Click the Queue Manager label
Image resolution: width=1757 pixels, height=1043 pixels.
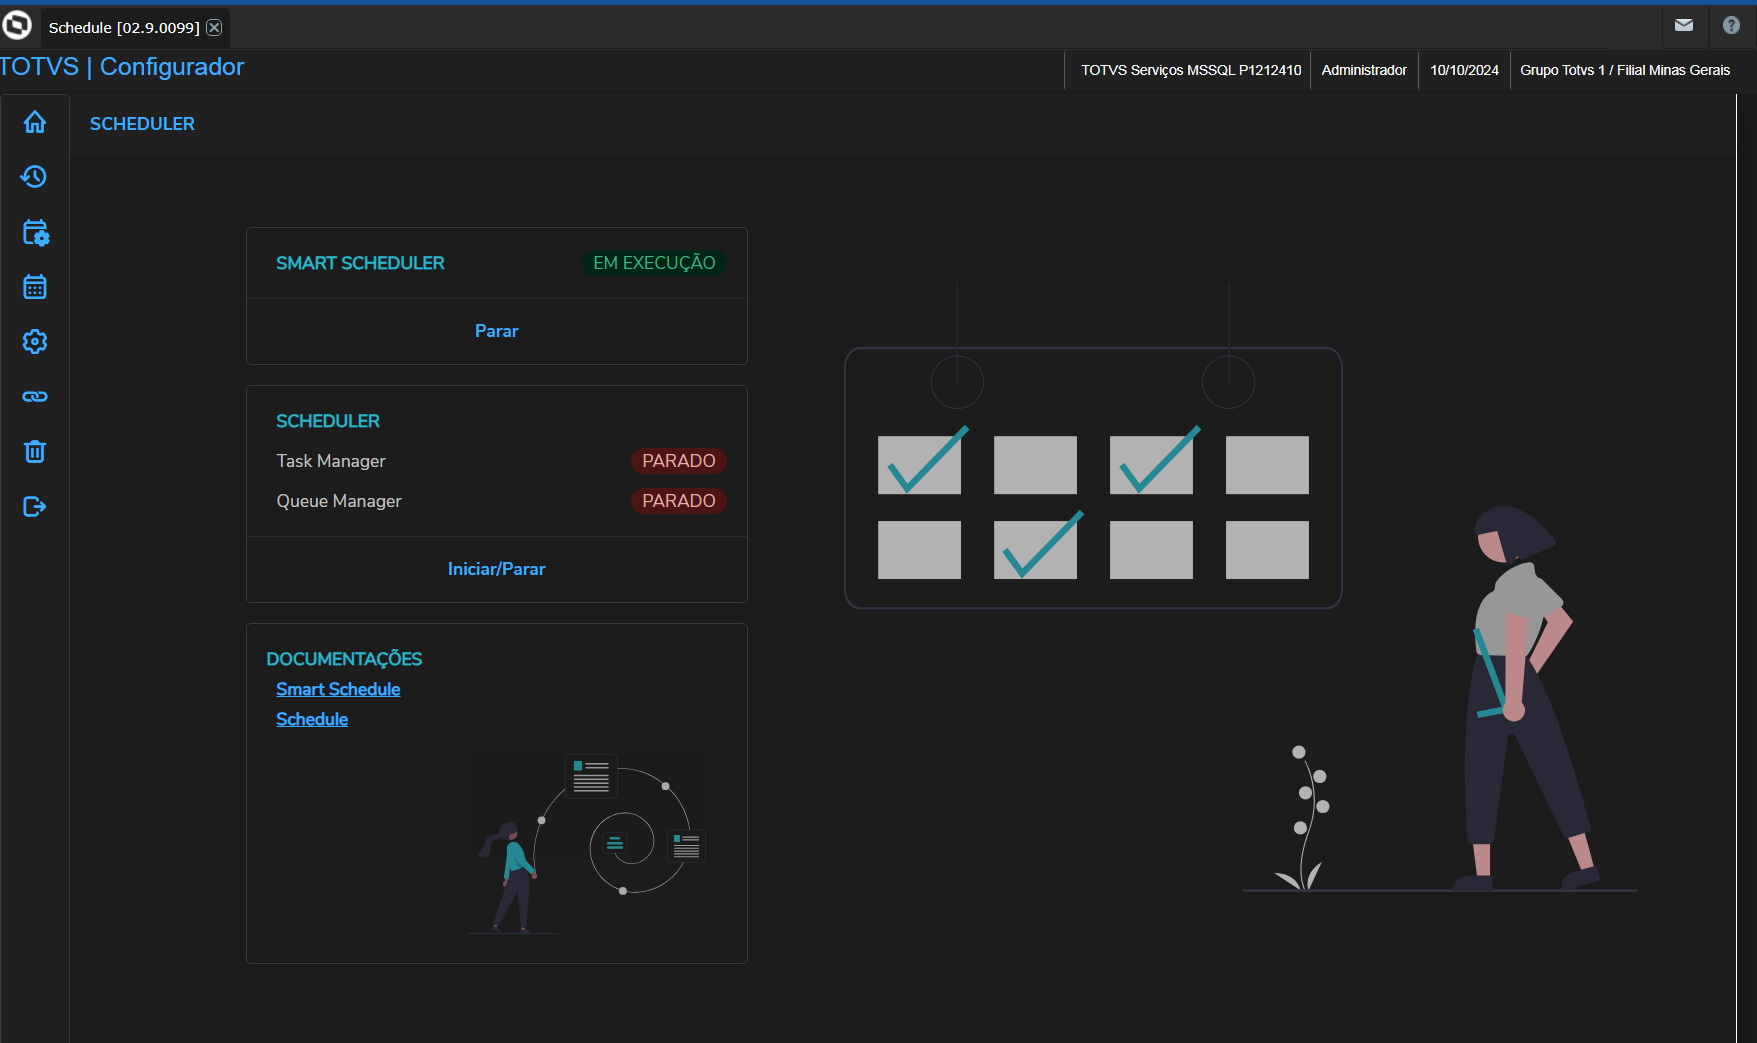(339, 501)
